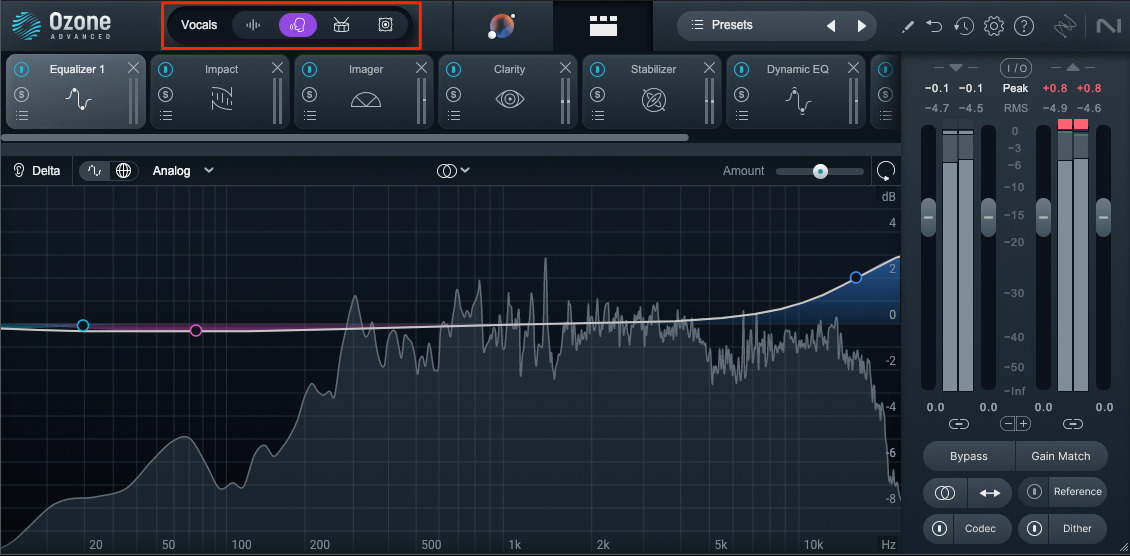The image size is (1130, 556).
Task: Open the Analog EQ mode dropdown
Action: click(x=183, y=171)
